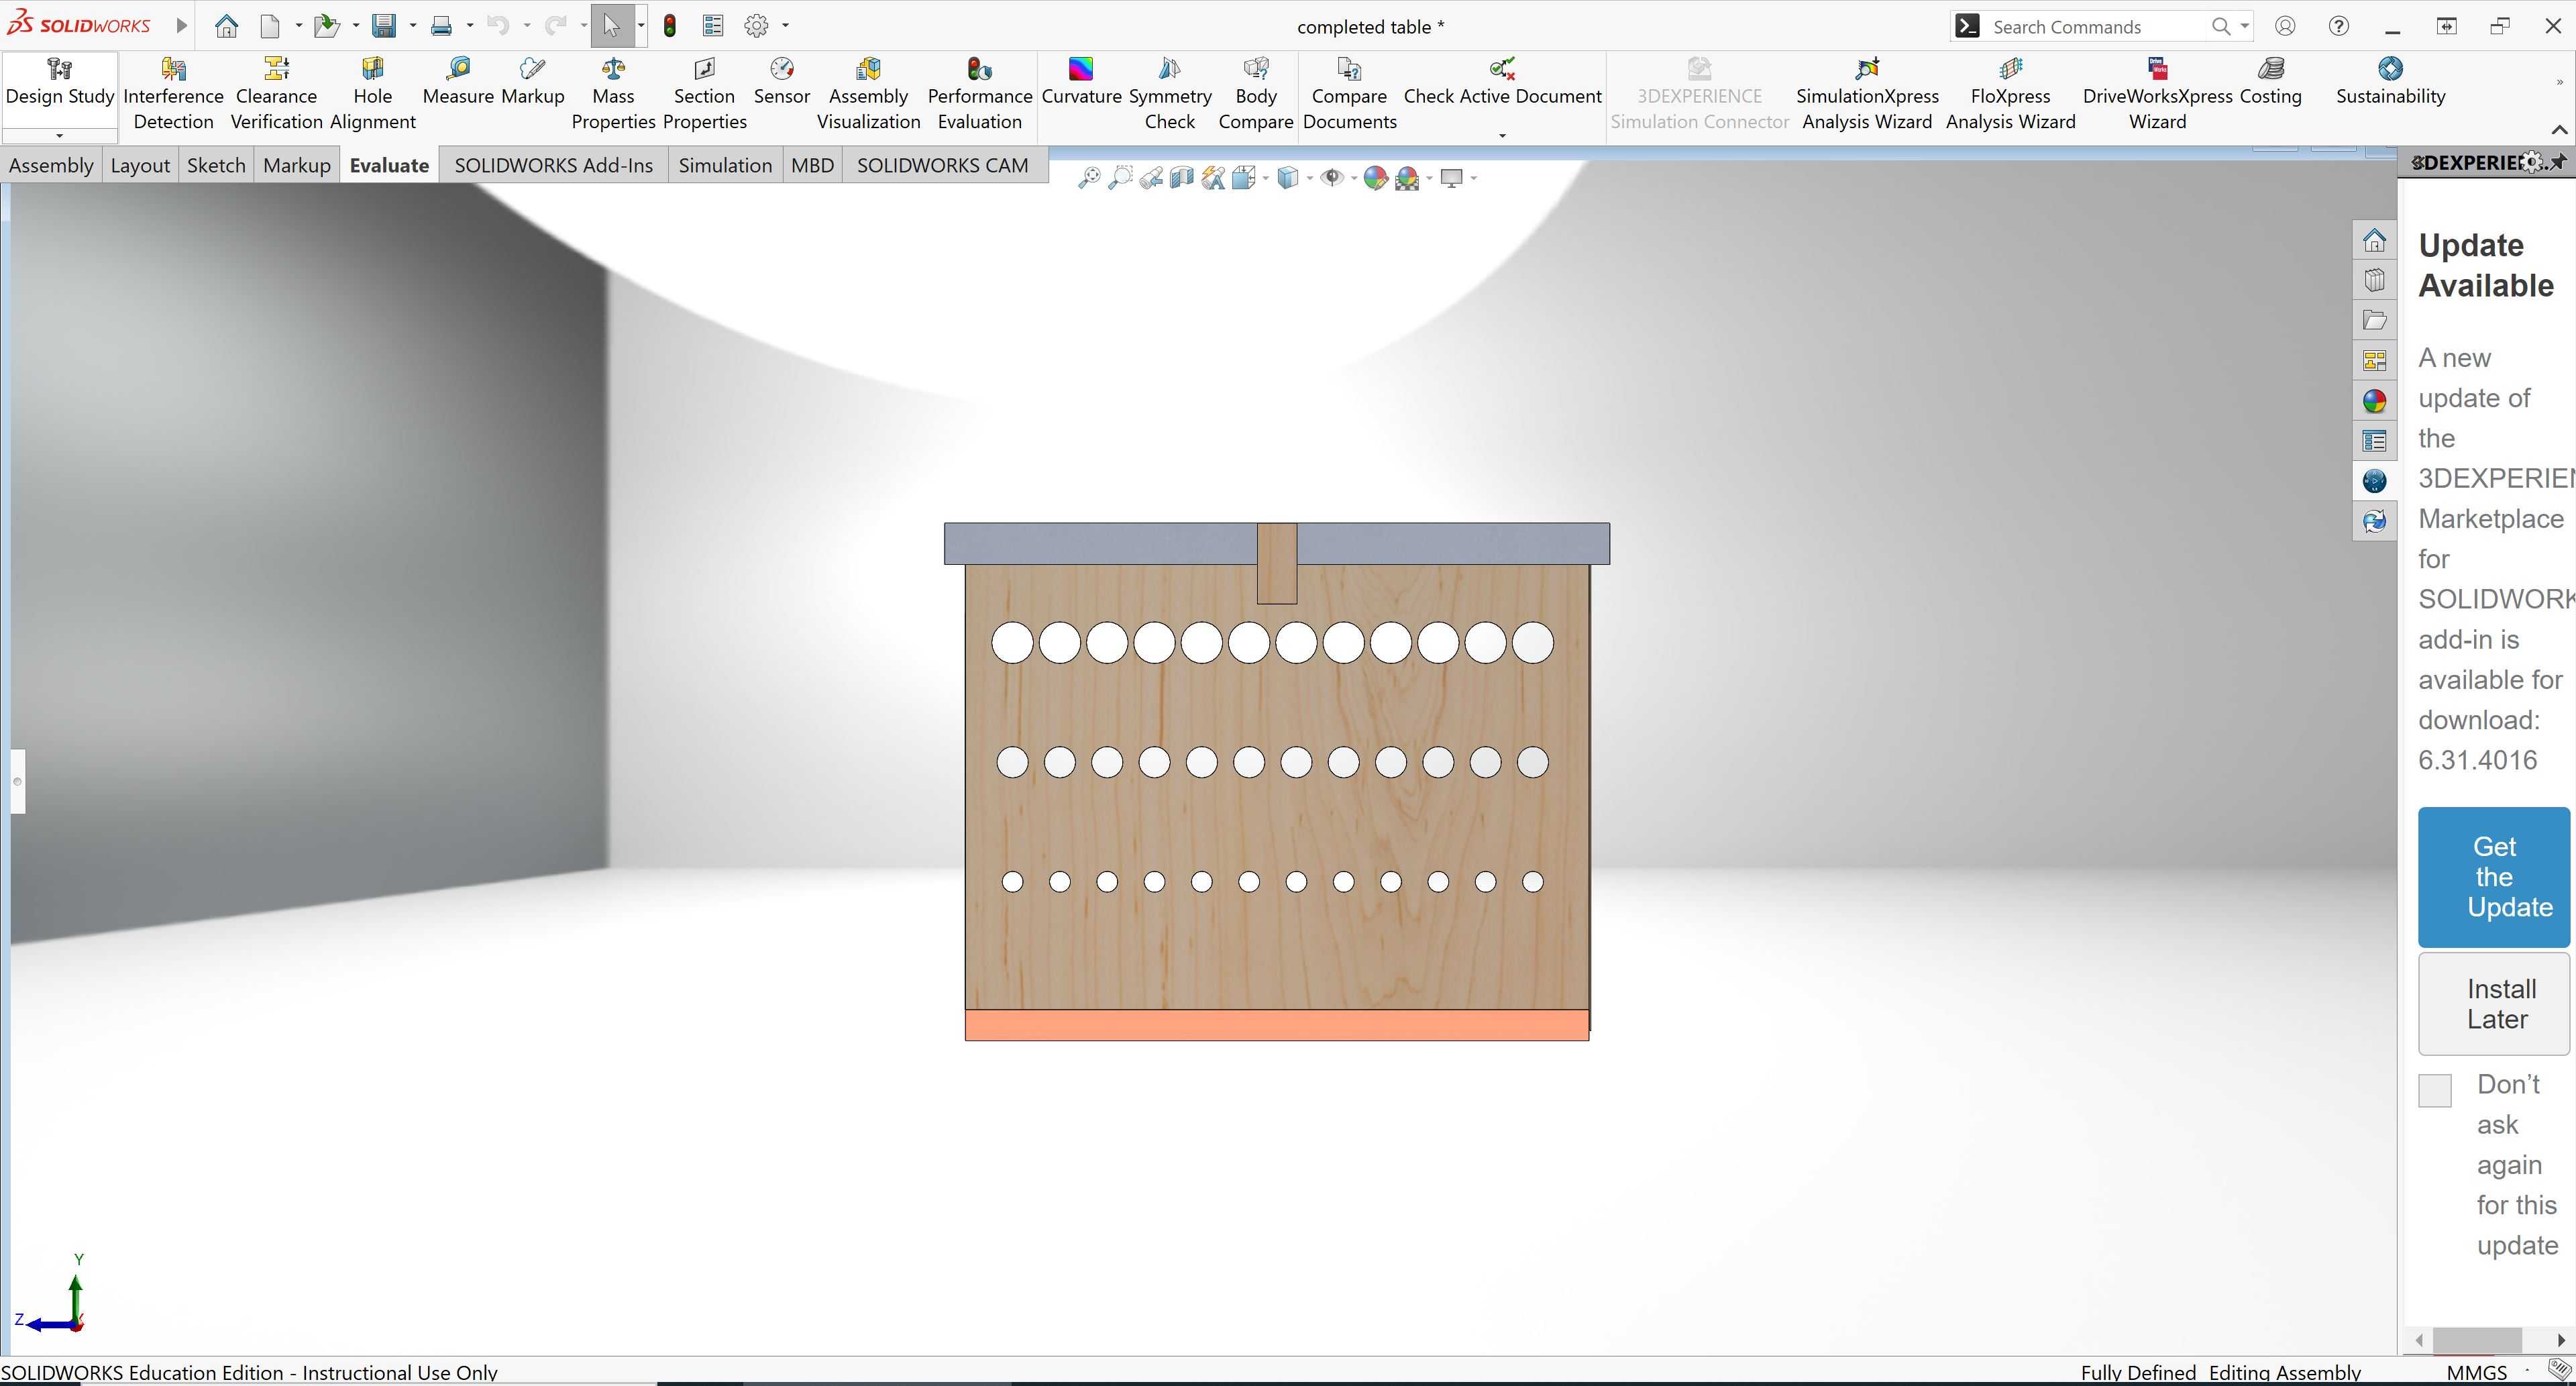Expand the Check Active Document dropdown
This screenshot has width=2576, height=1386.
[1502, 135]
